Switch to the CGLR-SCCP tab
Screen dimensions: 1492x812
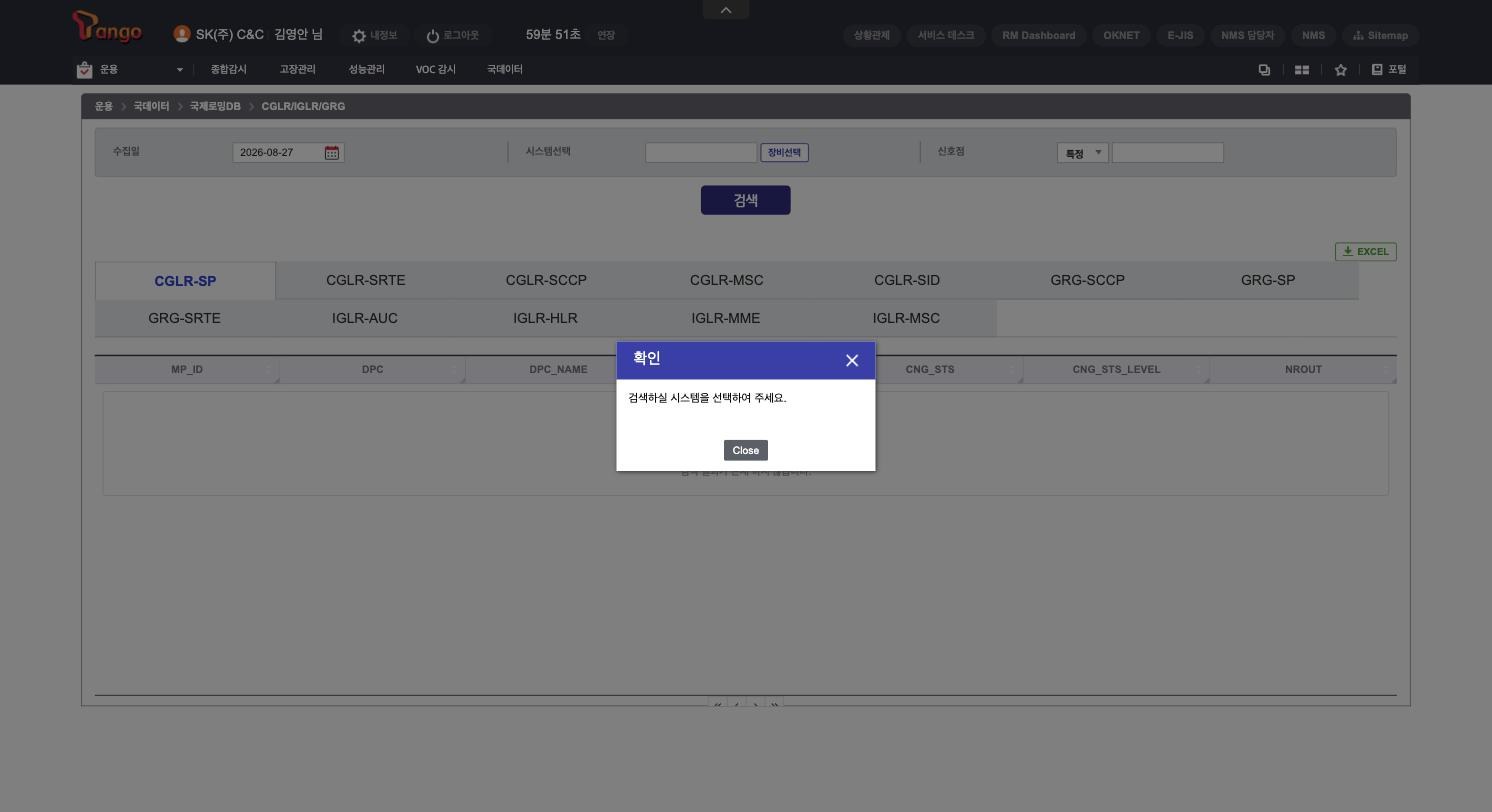click(546, 281)
